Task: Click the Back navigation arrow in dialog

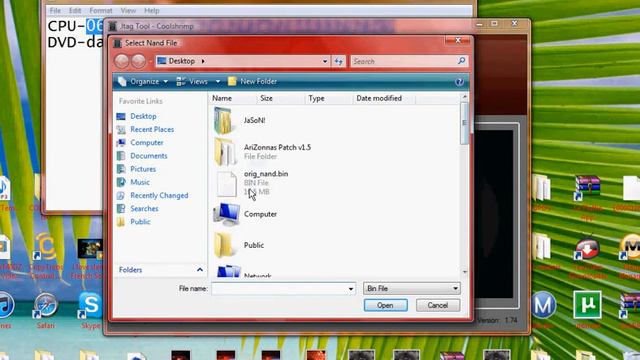Action: pos(122,61)
